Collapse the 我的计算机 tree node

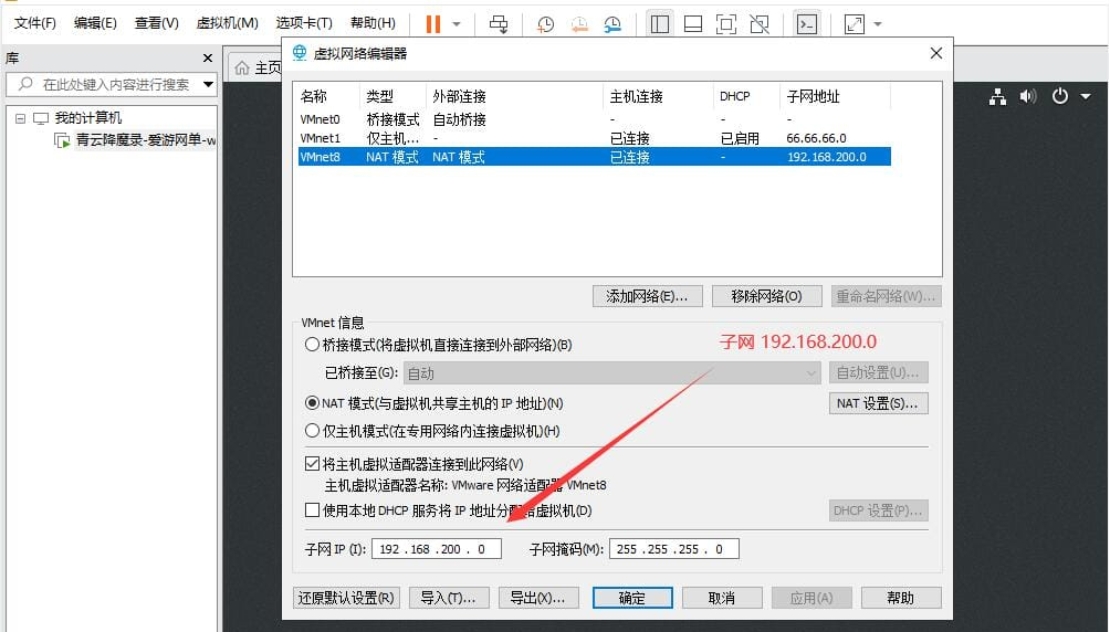coord(20,118)
